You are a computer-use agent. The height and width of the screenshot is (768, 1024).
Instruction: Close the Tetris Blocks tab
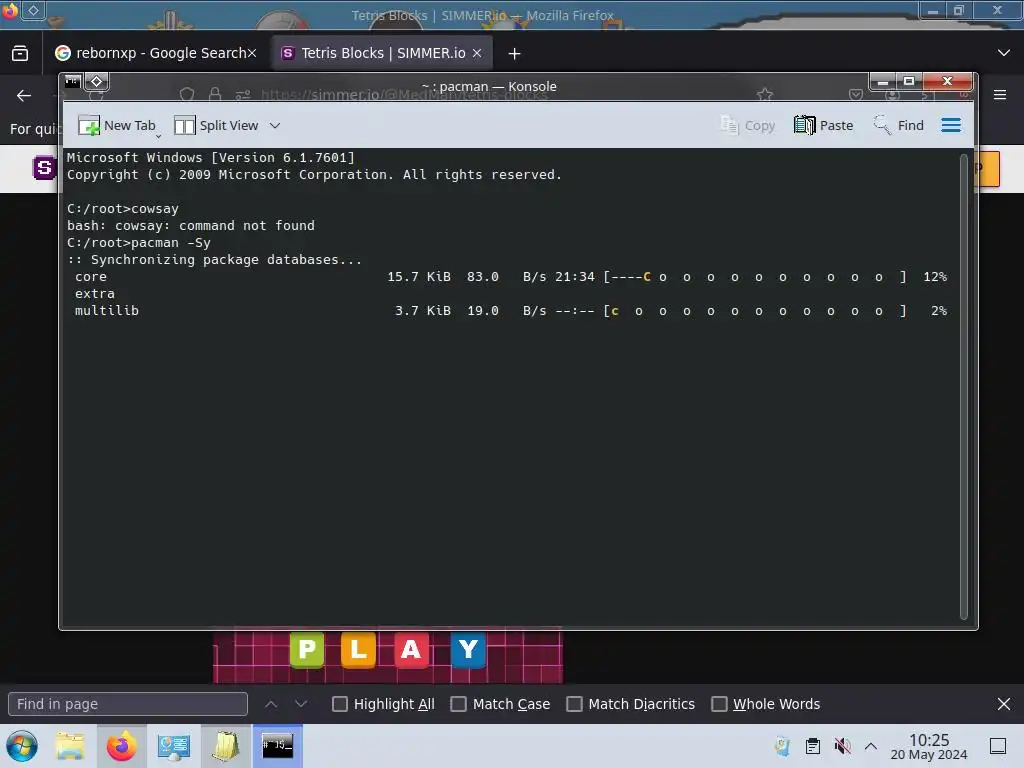click(477, 53)
